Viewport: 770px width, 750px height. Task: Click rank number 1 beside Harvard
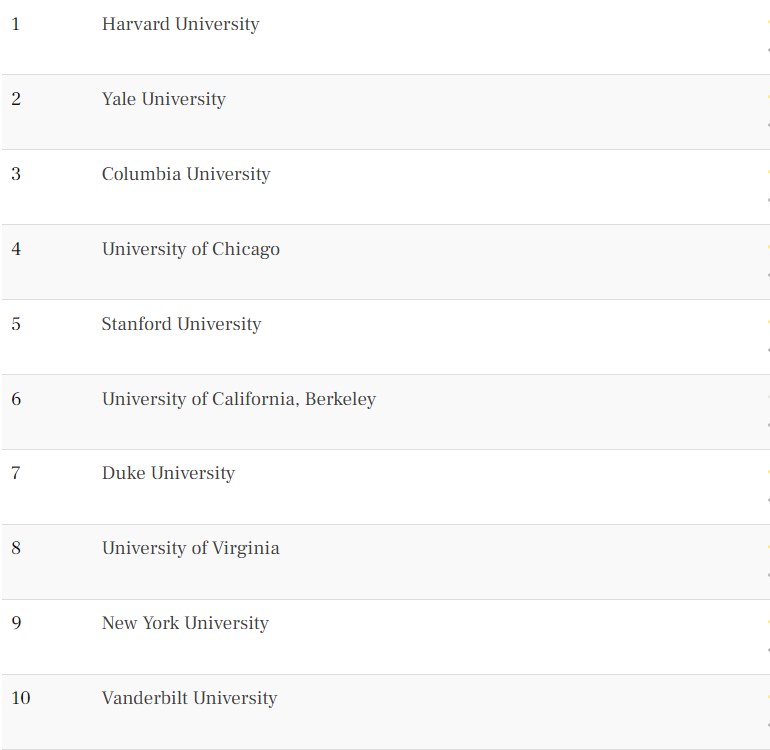click(16, 24)
